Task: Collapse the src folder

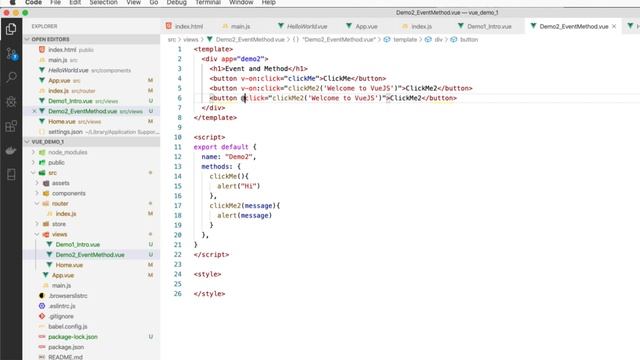Action: 33,173
